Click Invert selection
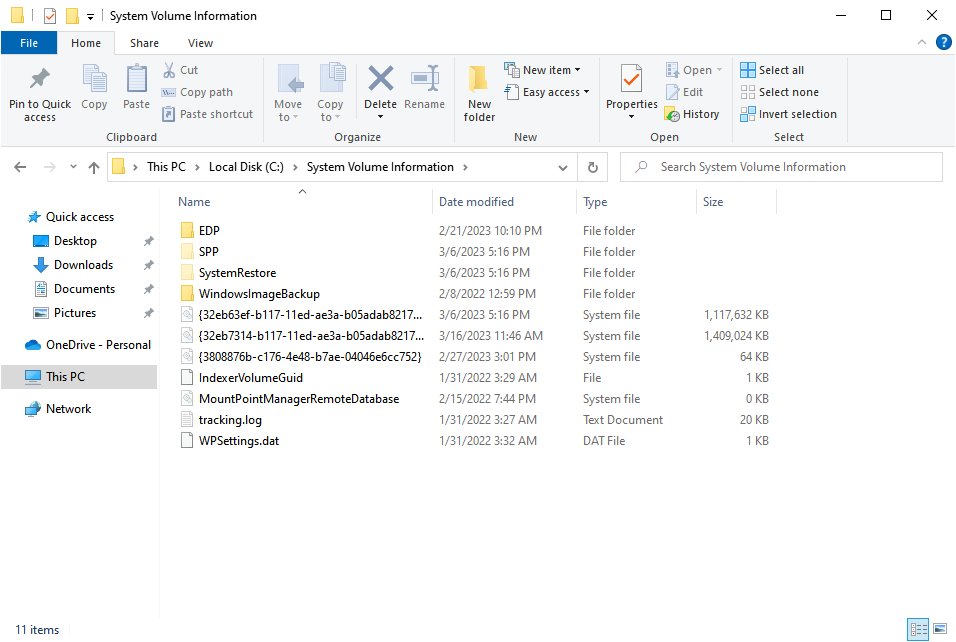The width and height of the screenshot is (956, 642). pyautogui.click(x=788, y=114)
